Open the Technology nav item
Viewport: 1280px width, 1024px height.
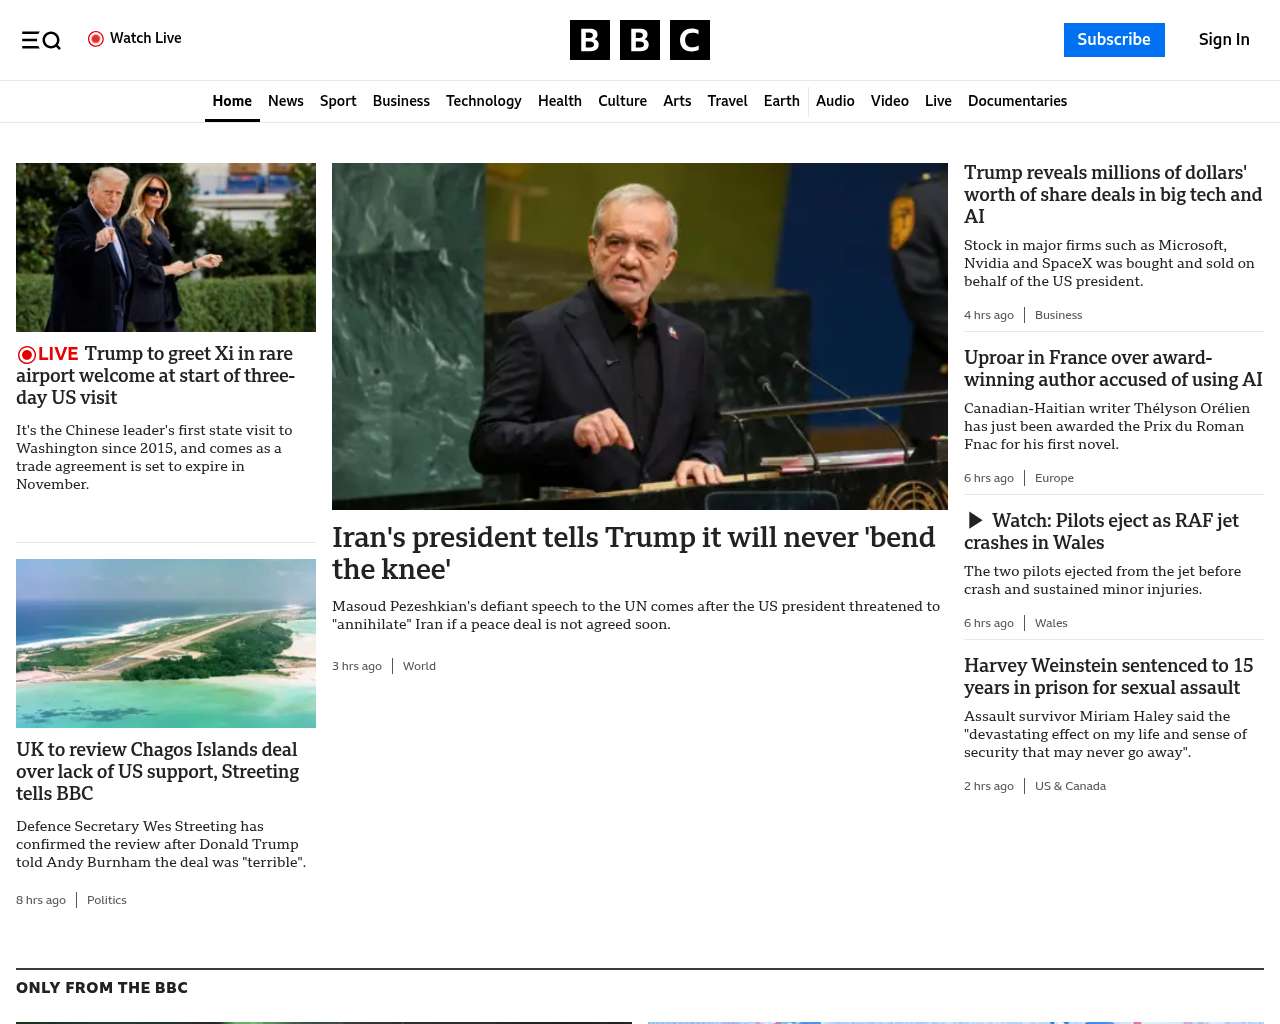pyautogui.click(x=484, y=101)
